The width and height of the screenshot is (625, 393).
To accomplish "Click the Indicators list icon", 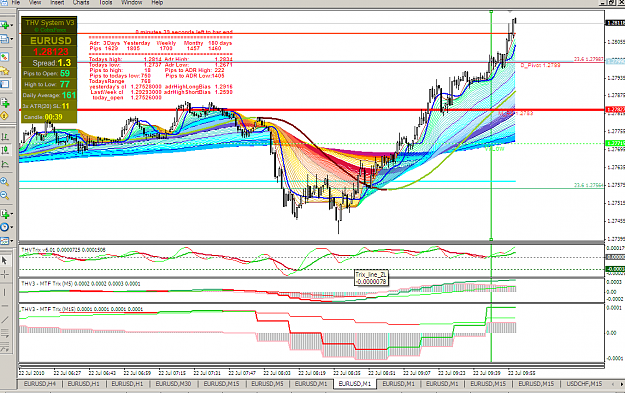I will pos(4,214).
